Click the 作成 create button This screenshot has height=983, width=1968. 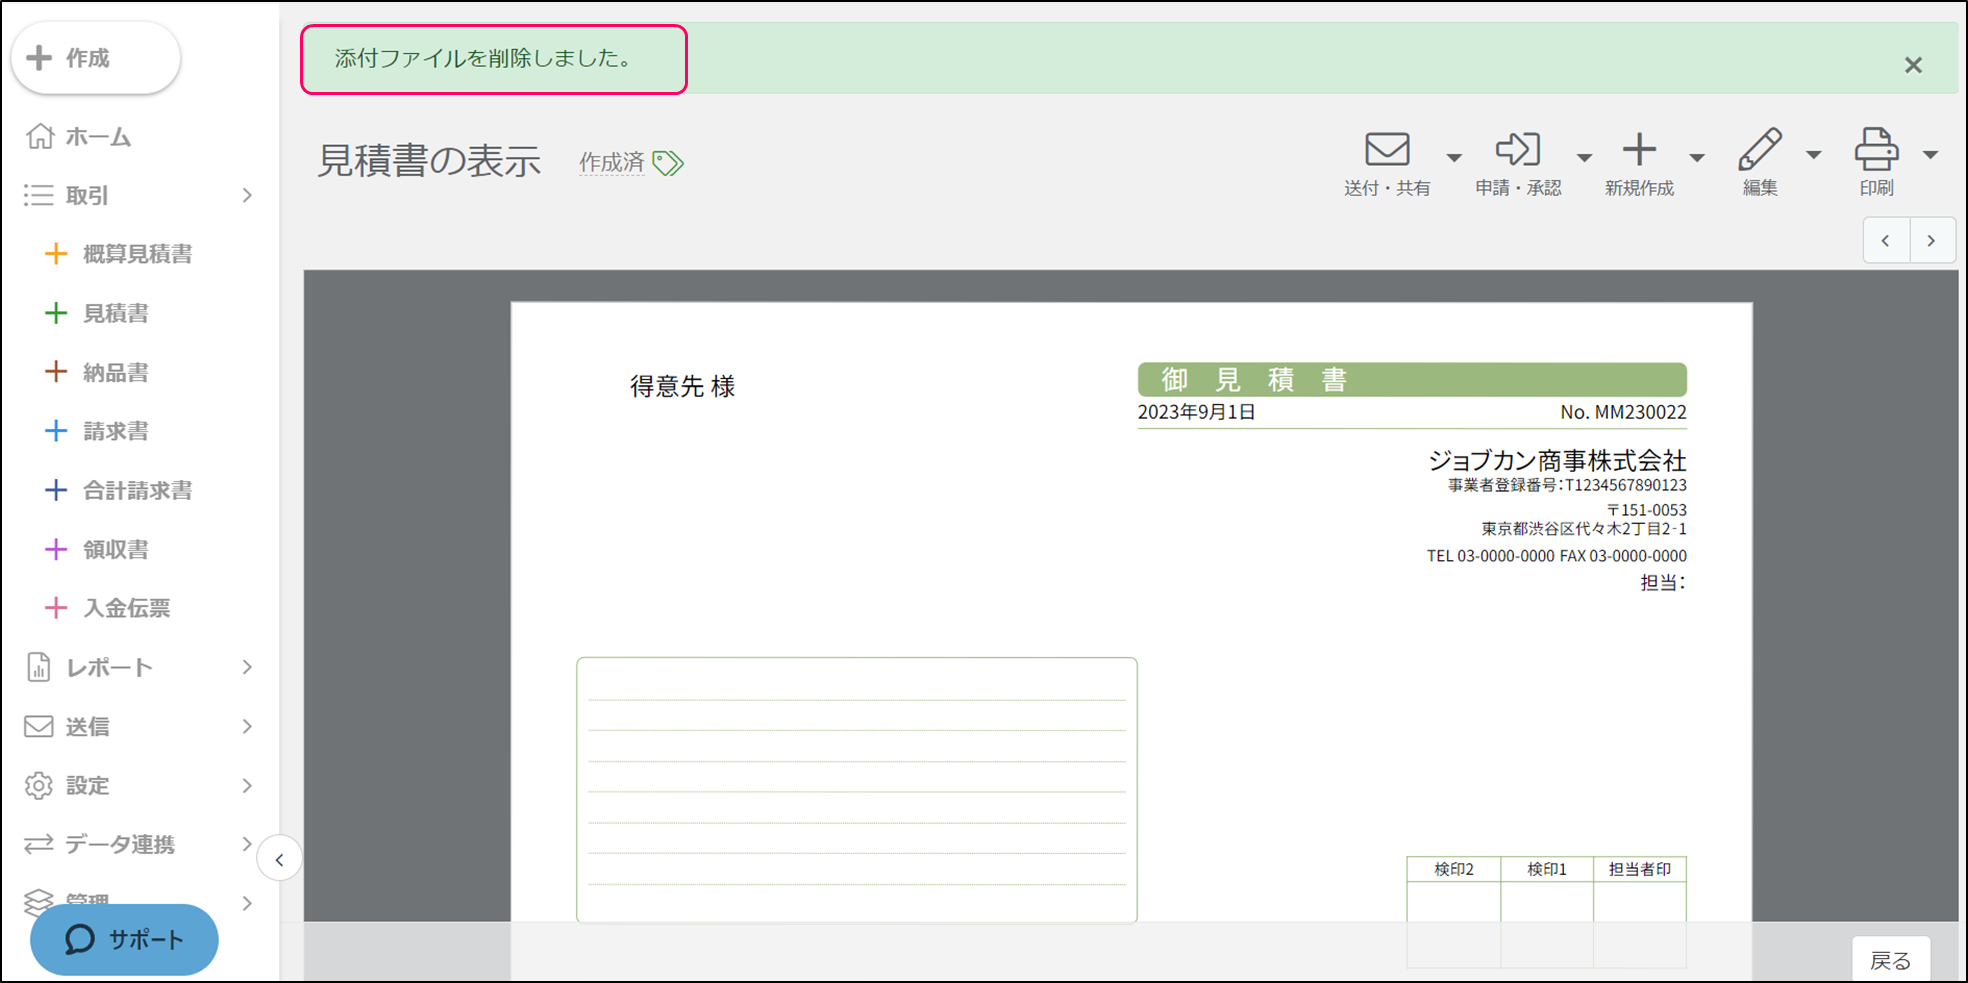coord(96,58)
